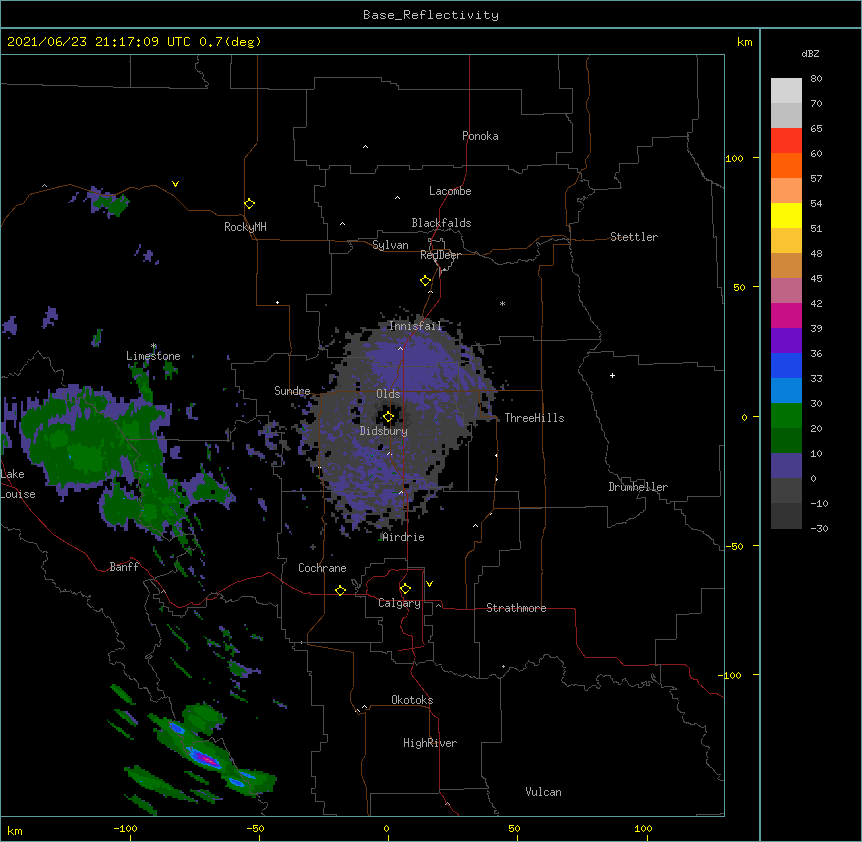Click the white cross marker west of Drumheller
862x842 pixels.
point(612,375)
